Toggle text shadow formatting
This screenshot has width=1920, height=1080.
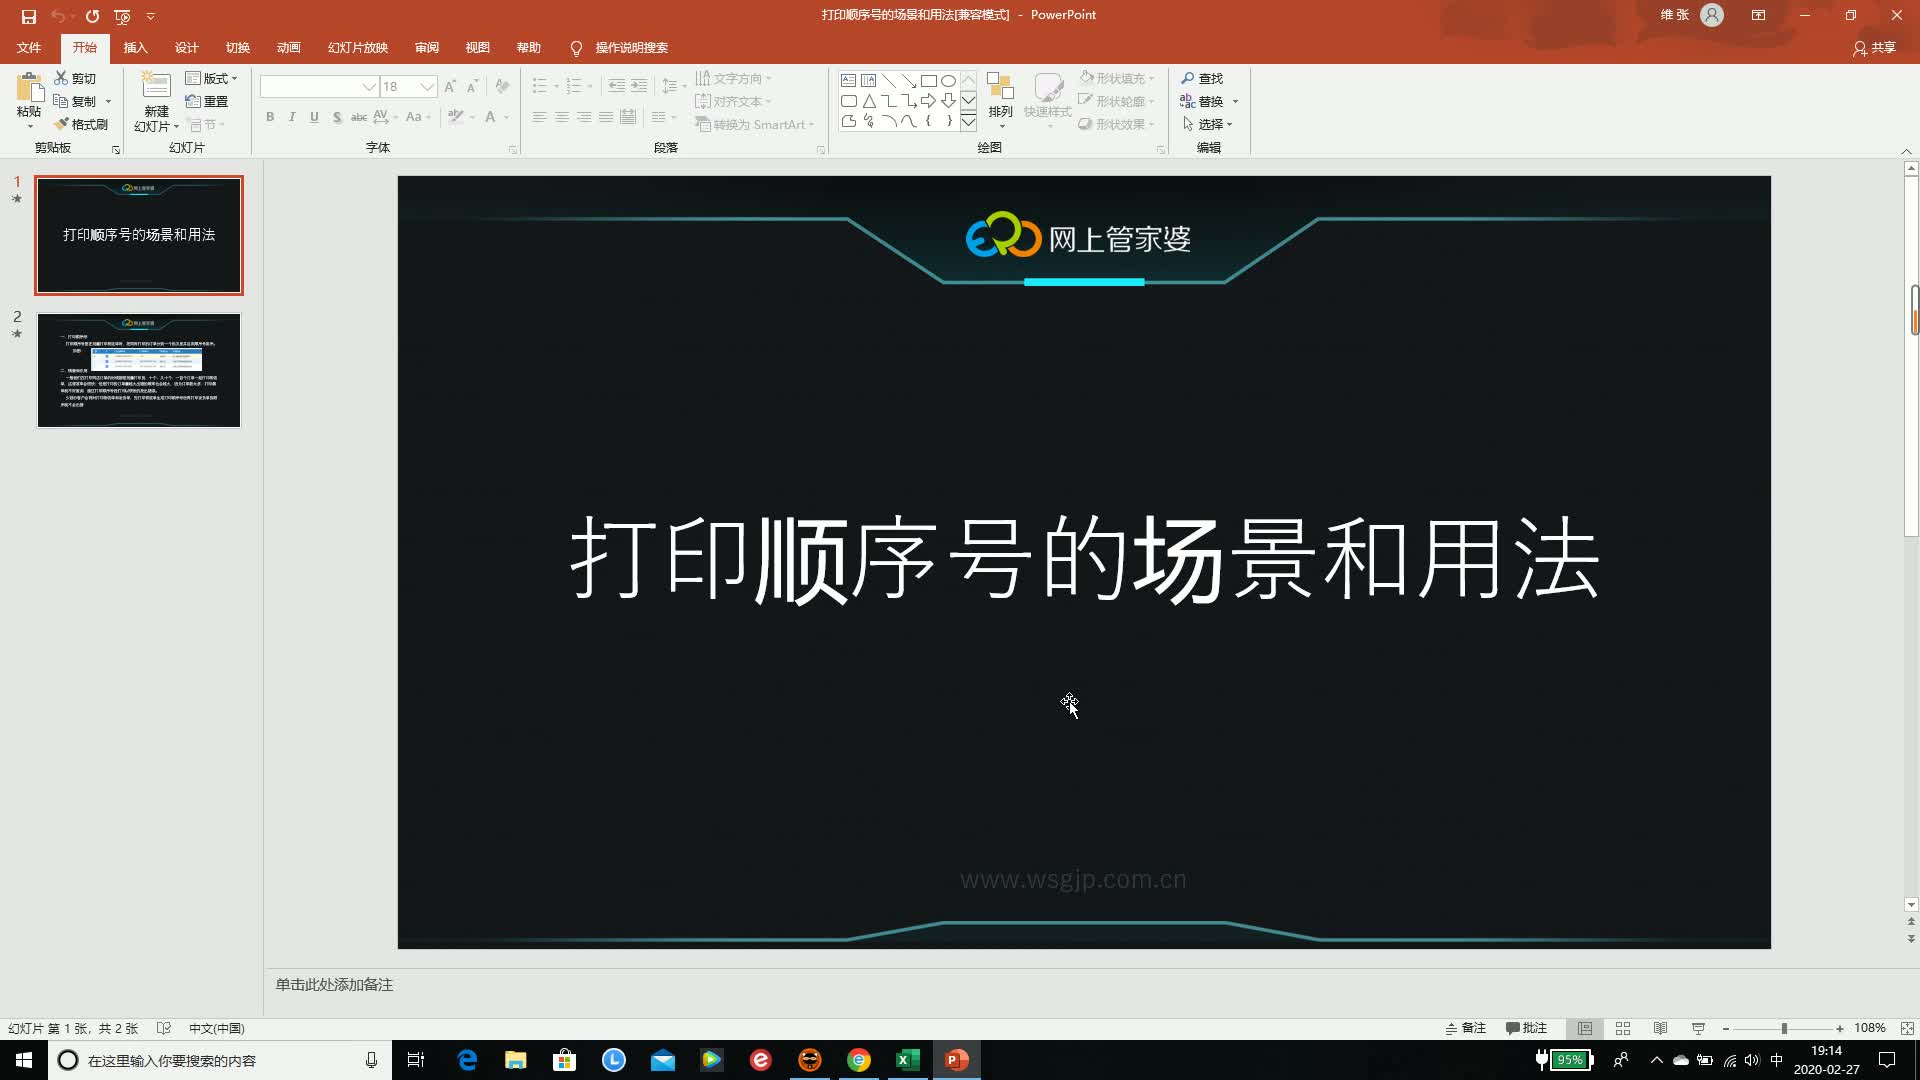(x=337, y=117)
